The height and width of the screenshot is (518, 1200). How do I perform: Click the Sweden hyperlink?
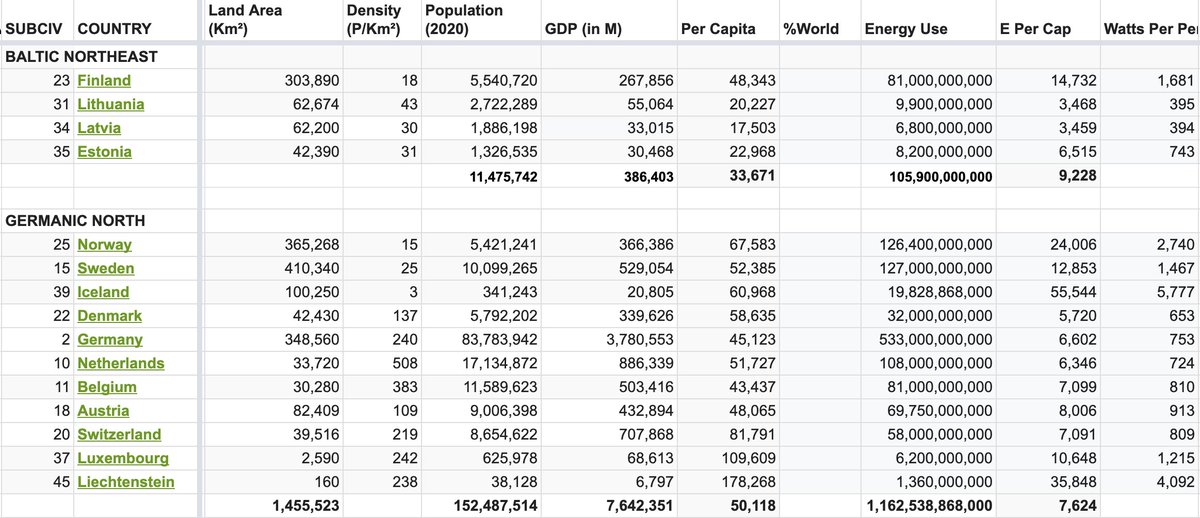coord(105,269)
